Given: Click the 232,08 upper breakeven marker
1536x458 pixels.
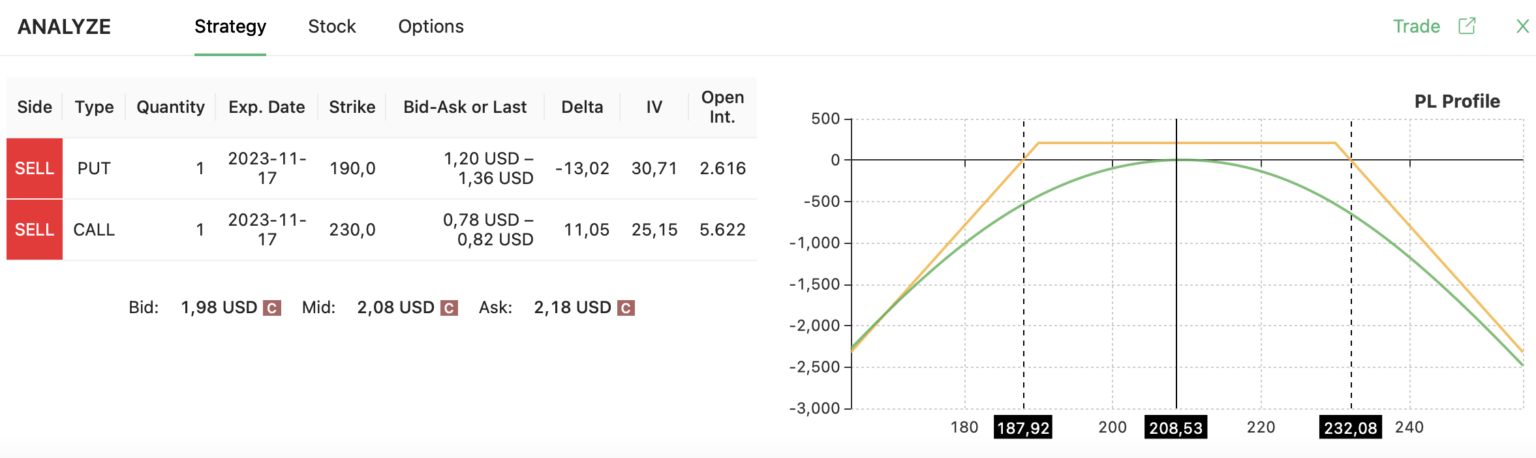Looking at the screenshot, I should 1351,428.
